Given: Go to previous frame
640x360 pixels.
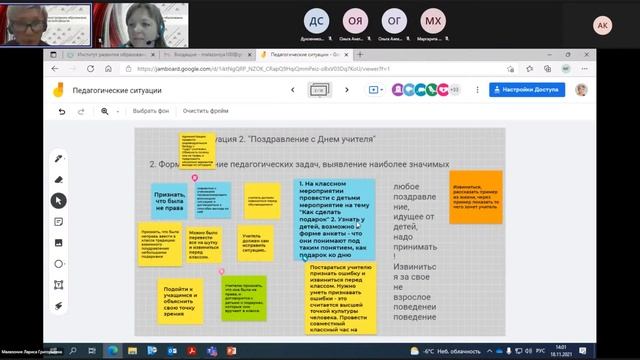Looking at the screenshot, I should coord(293,90).
